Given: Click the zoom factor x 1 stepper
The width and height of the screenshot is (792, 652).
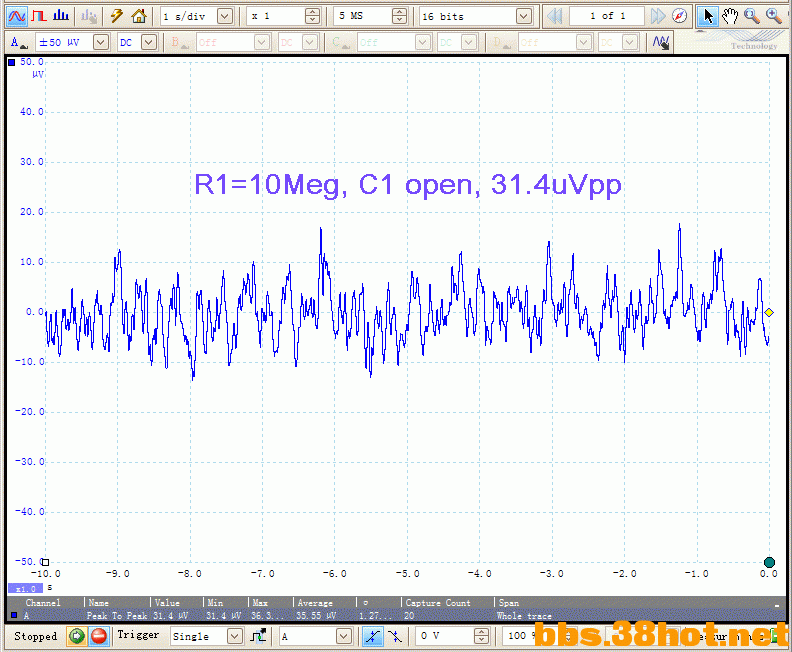Looking at the screenshot, I should click(313, 17).
